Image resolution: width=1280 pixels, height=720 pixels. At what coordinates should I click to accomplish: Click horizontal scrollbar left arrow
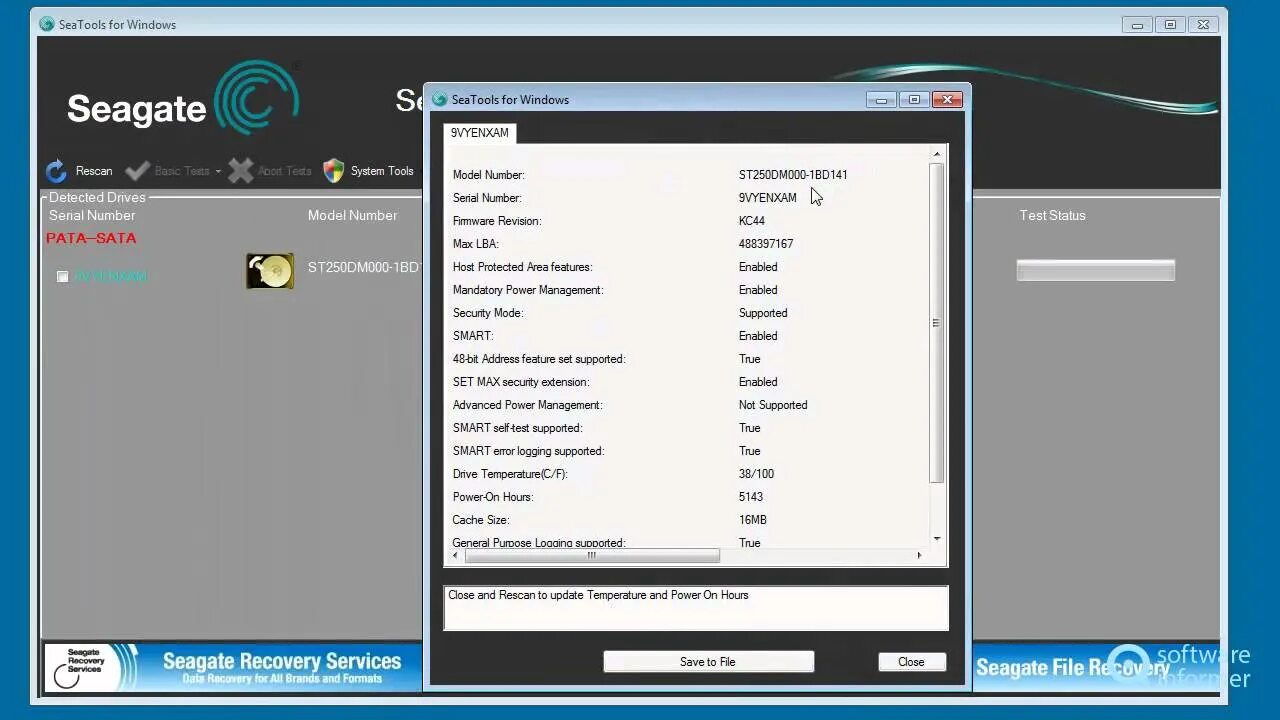tap(456, 555)
